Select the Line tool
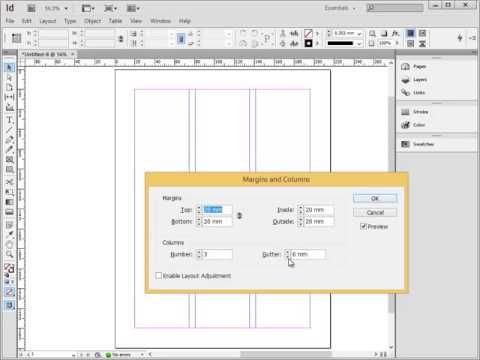Screen dimensions: 480x360 (9, 130)
